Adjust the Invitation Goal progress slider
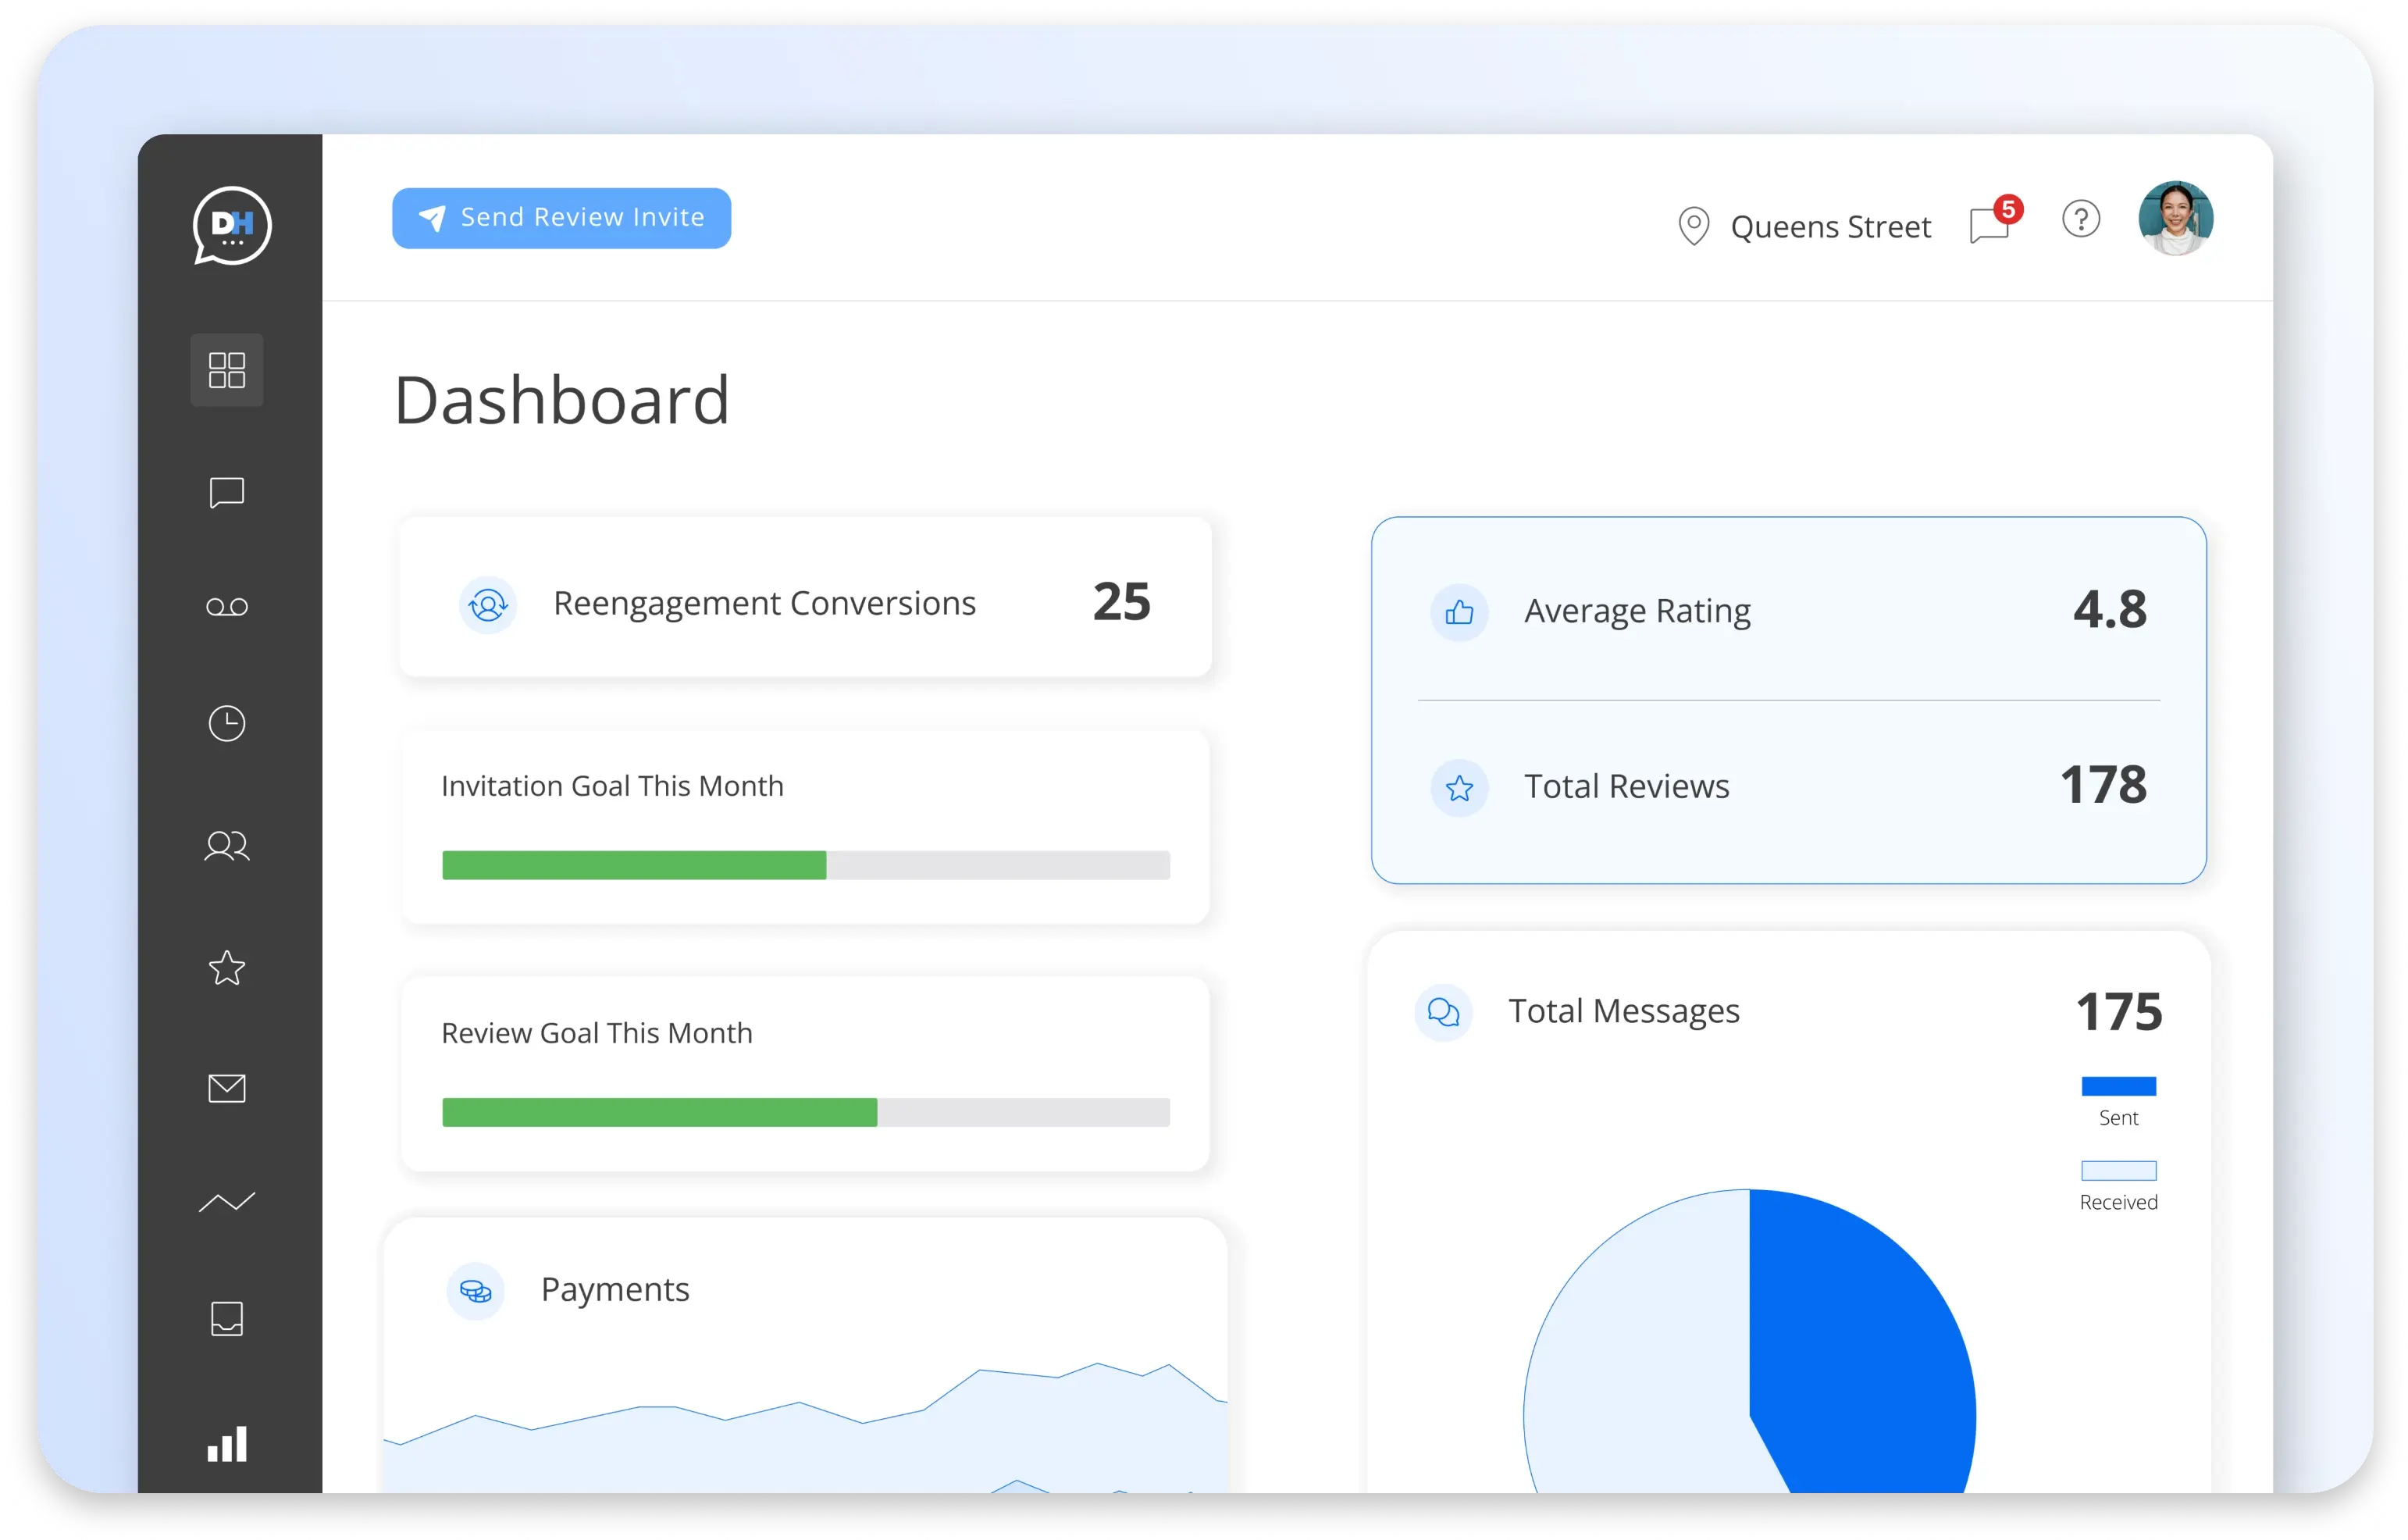This screenshot has height=1540, width=2408. click(807, 864)
